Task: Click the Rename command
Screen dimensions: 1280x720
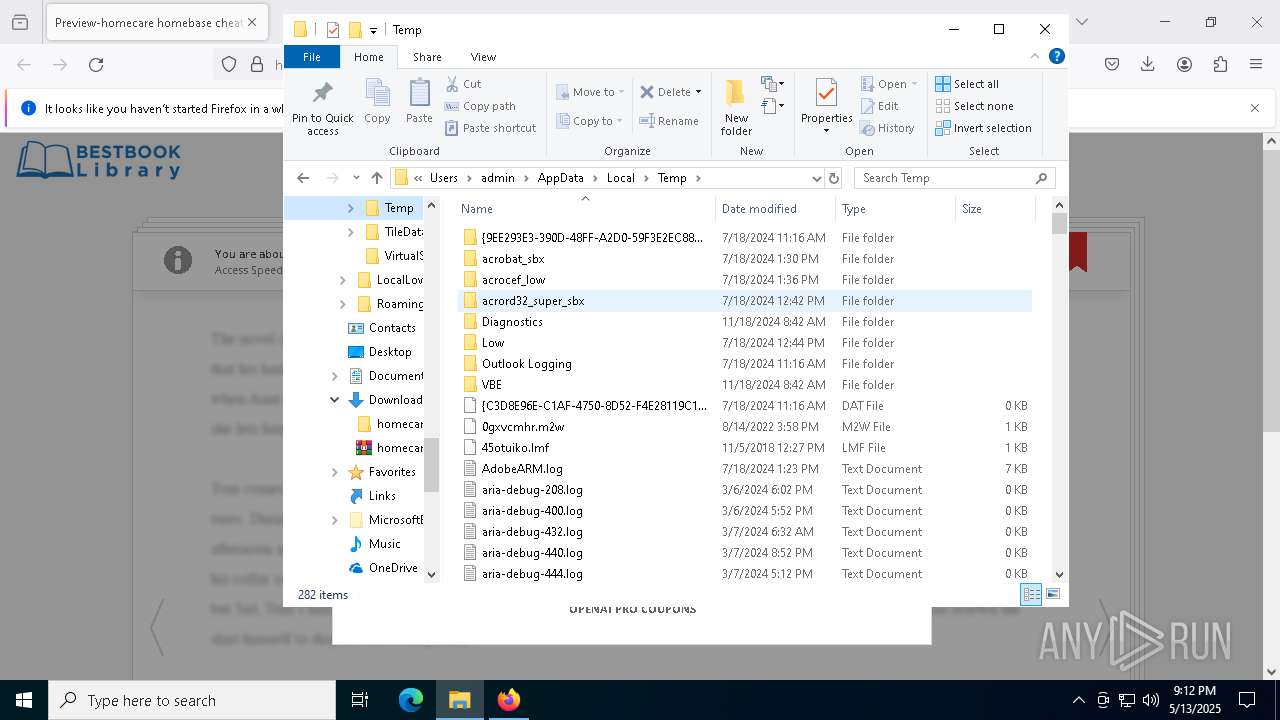Action: 669,121
